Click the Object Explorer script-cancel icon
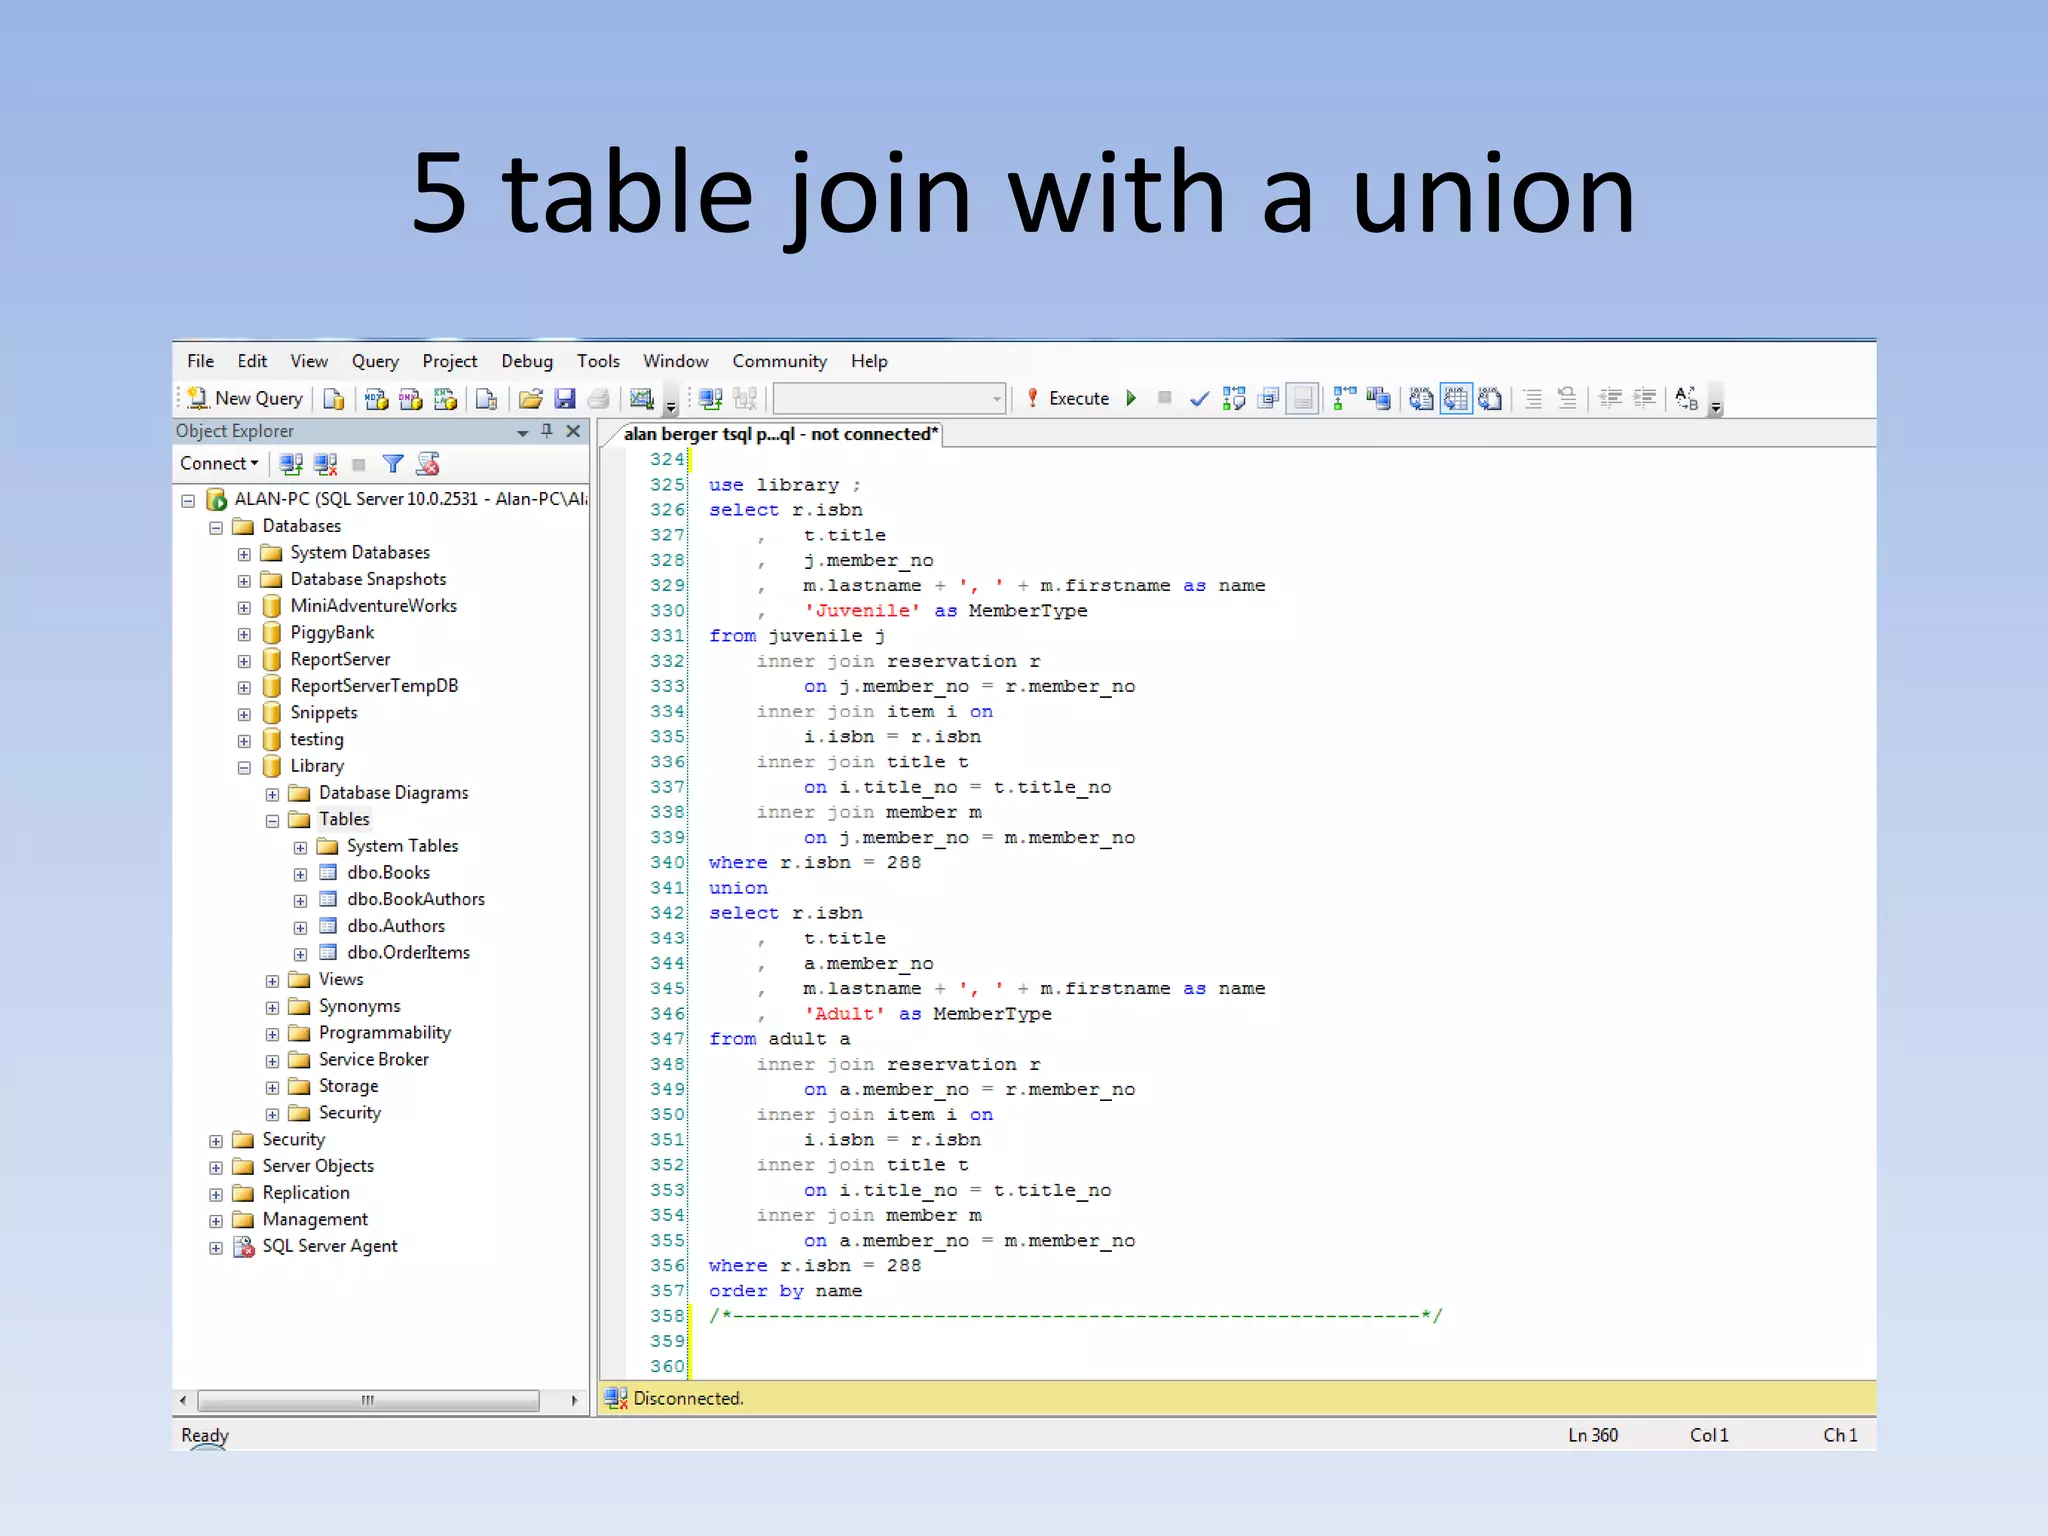 point(428,464)
